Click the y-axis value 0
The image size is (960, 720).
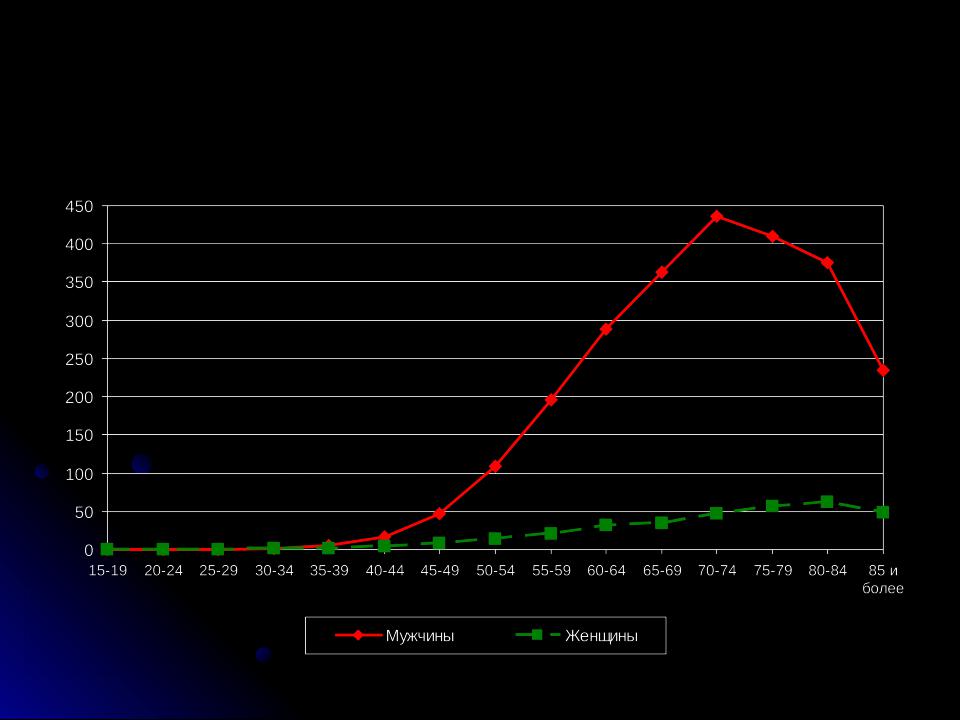coord(89,550)
